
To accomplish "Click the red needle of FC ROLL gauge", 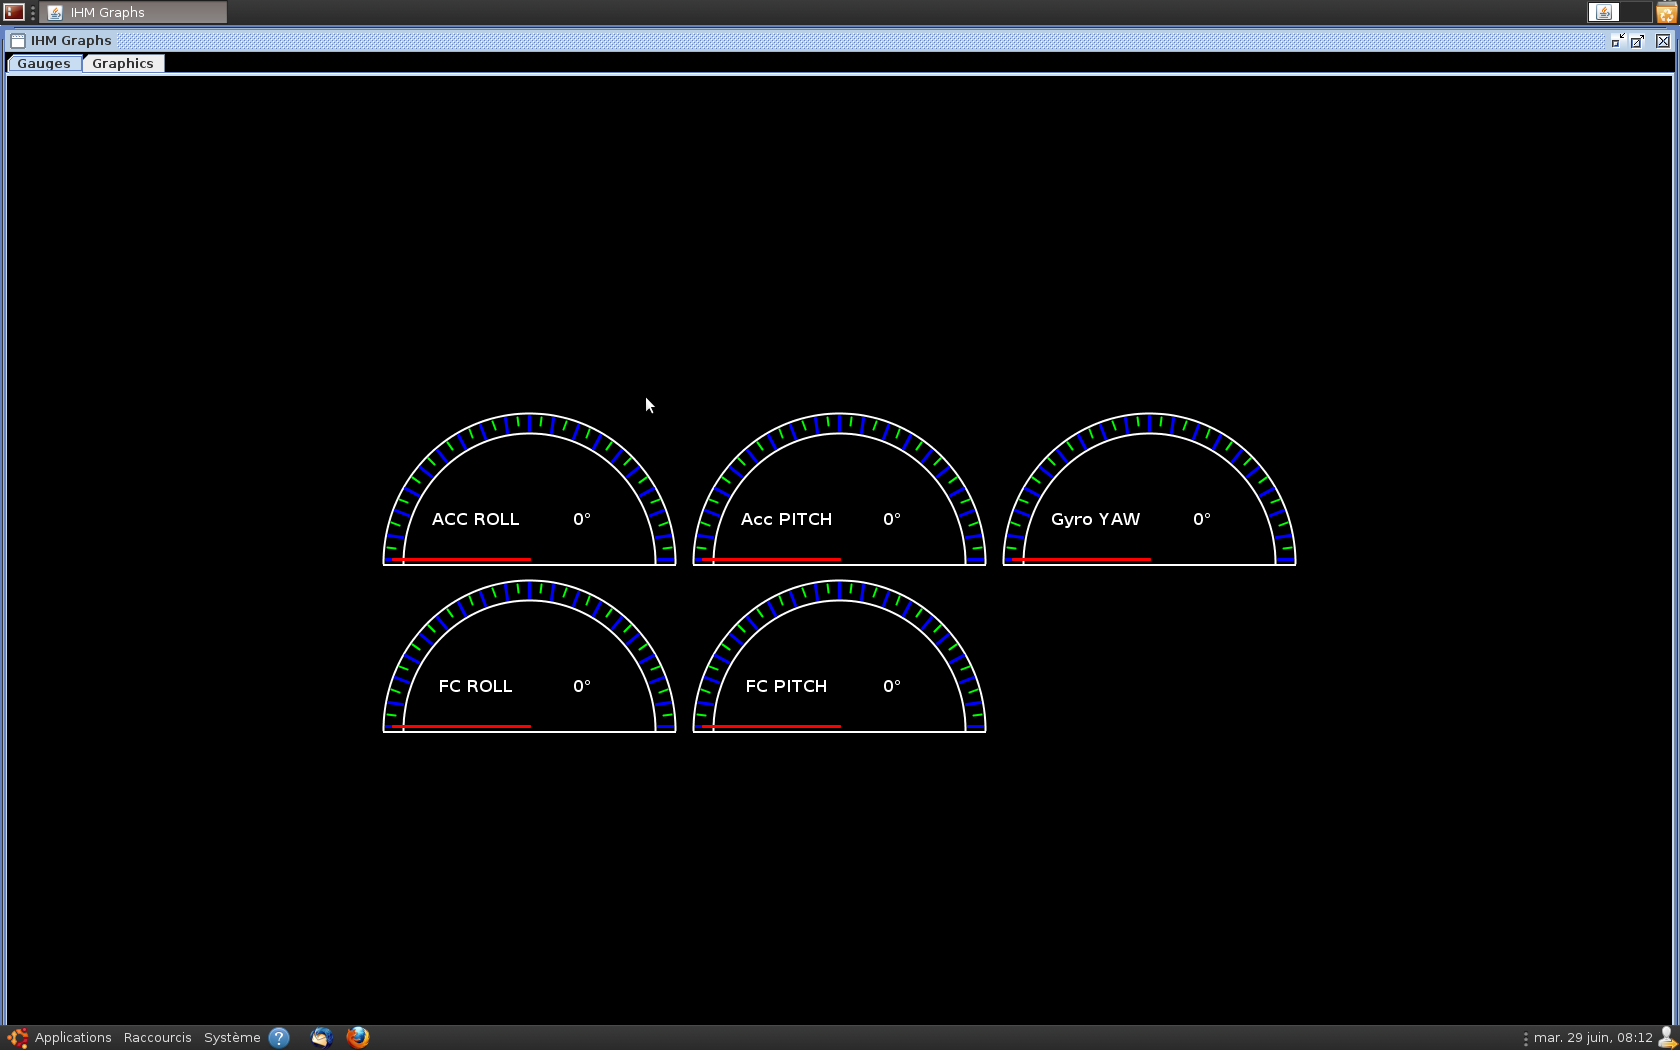I will [x=461, y=726].
